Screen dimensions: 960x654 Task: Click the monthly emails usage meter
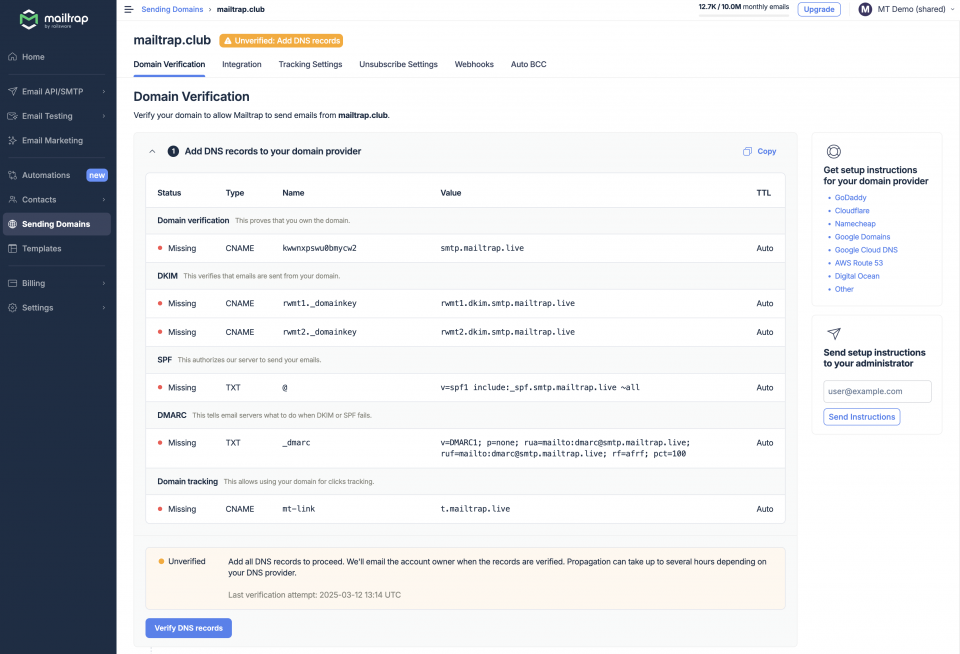744,9
